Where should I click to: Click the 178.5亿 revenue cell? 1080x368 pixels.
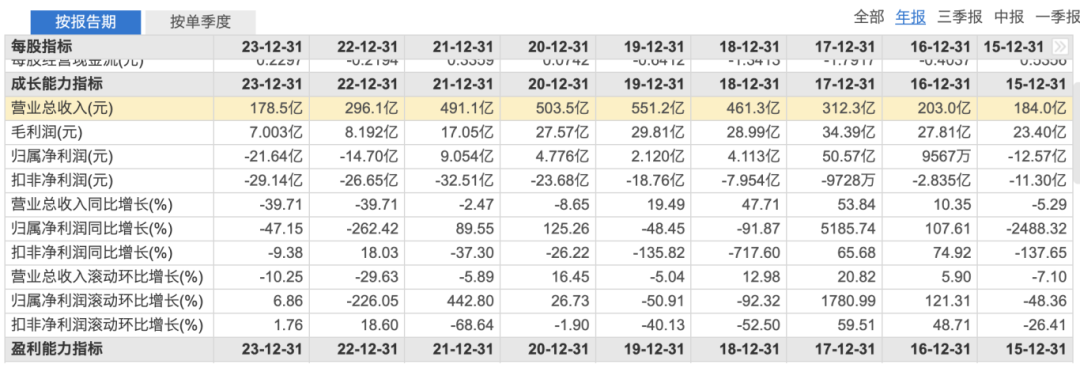[277, 108]
